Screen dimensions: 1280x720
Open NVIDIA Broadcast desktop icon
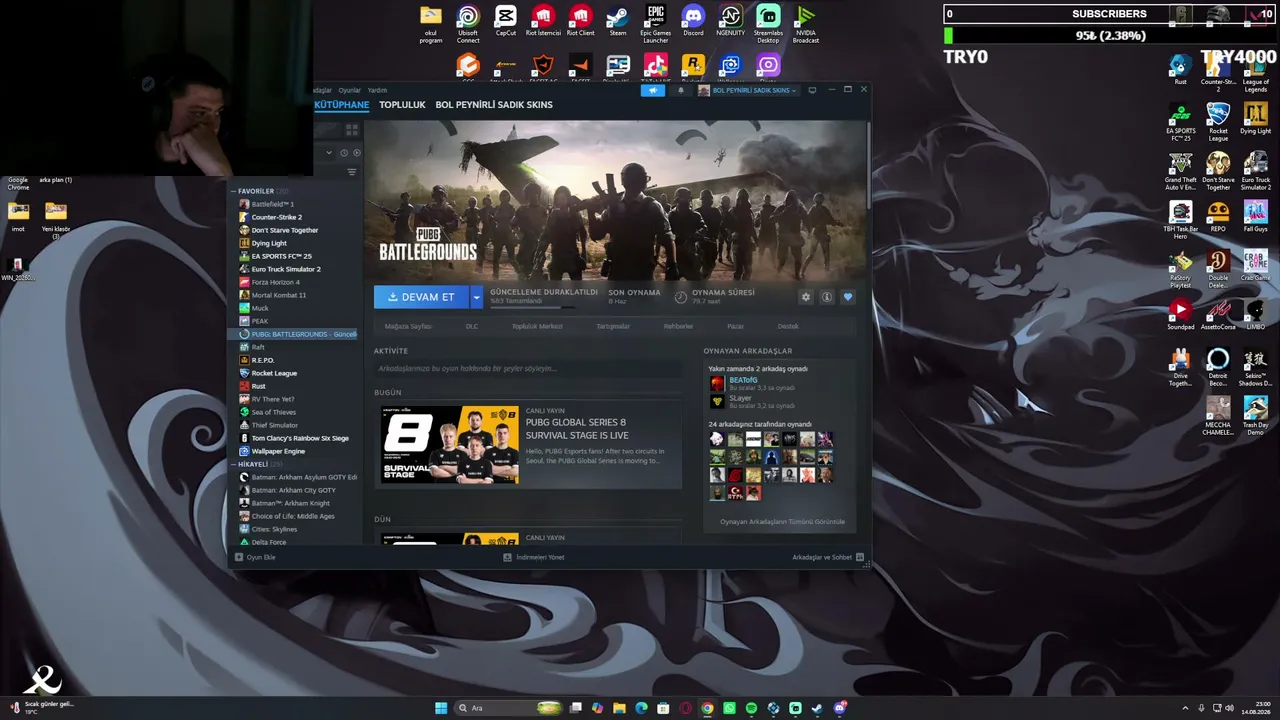click(806, 25)
